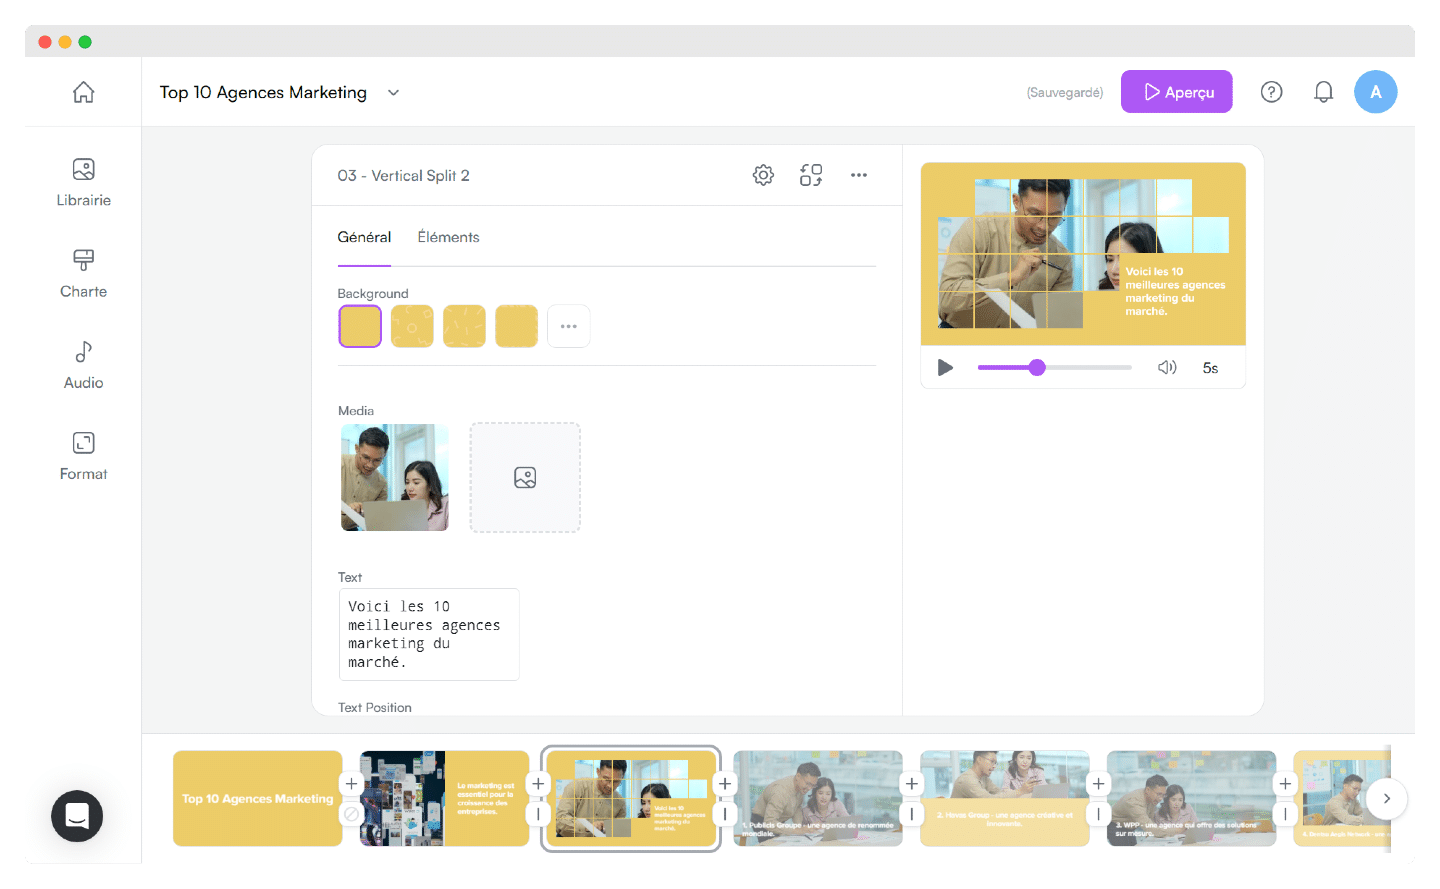Select the Publicis Groupe slide thumbnail

(x=818, y=798)
